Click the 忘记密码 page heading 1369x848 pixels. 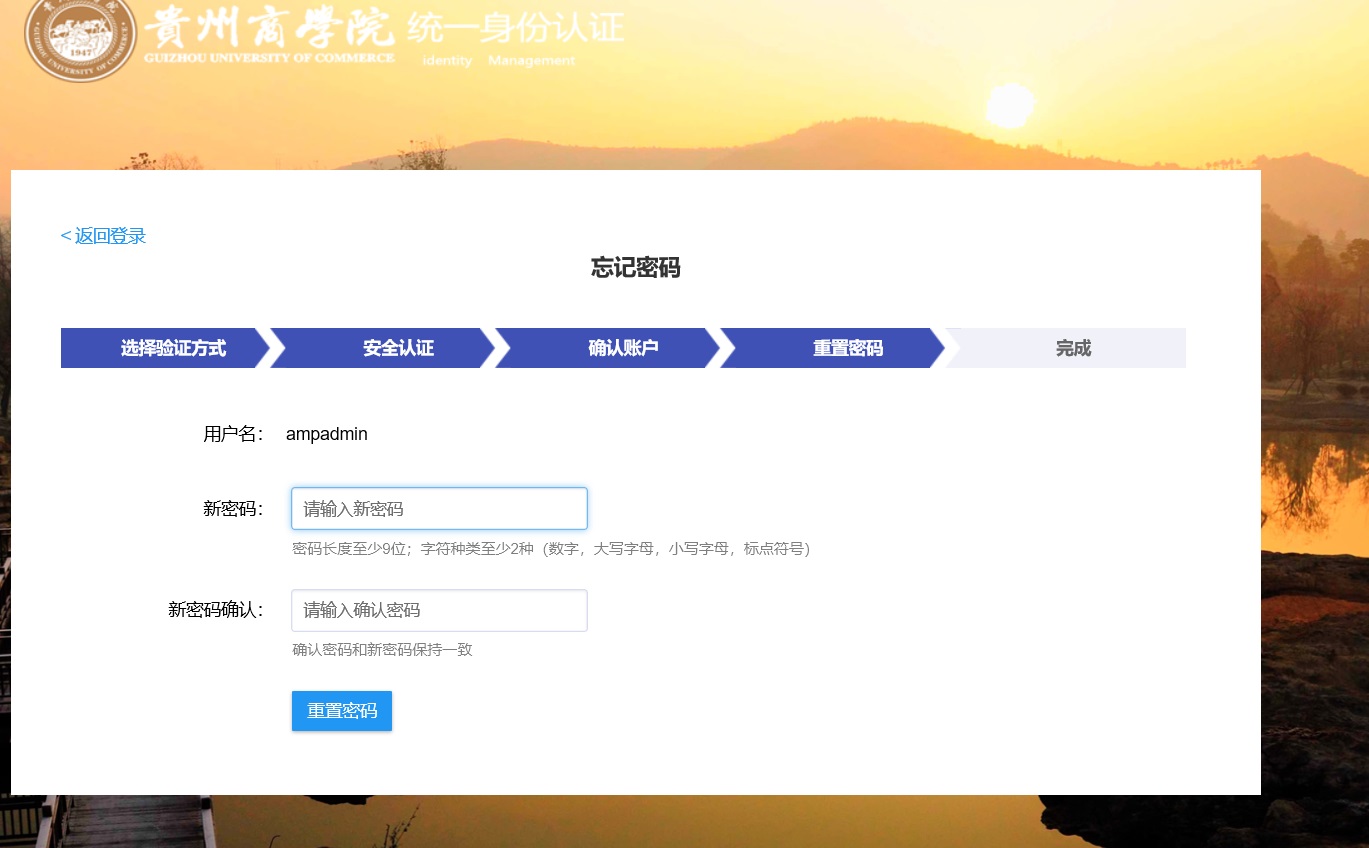click(x=635, y=268)
